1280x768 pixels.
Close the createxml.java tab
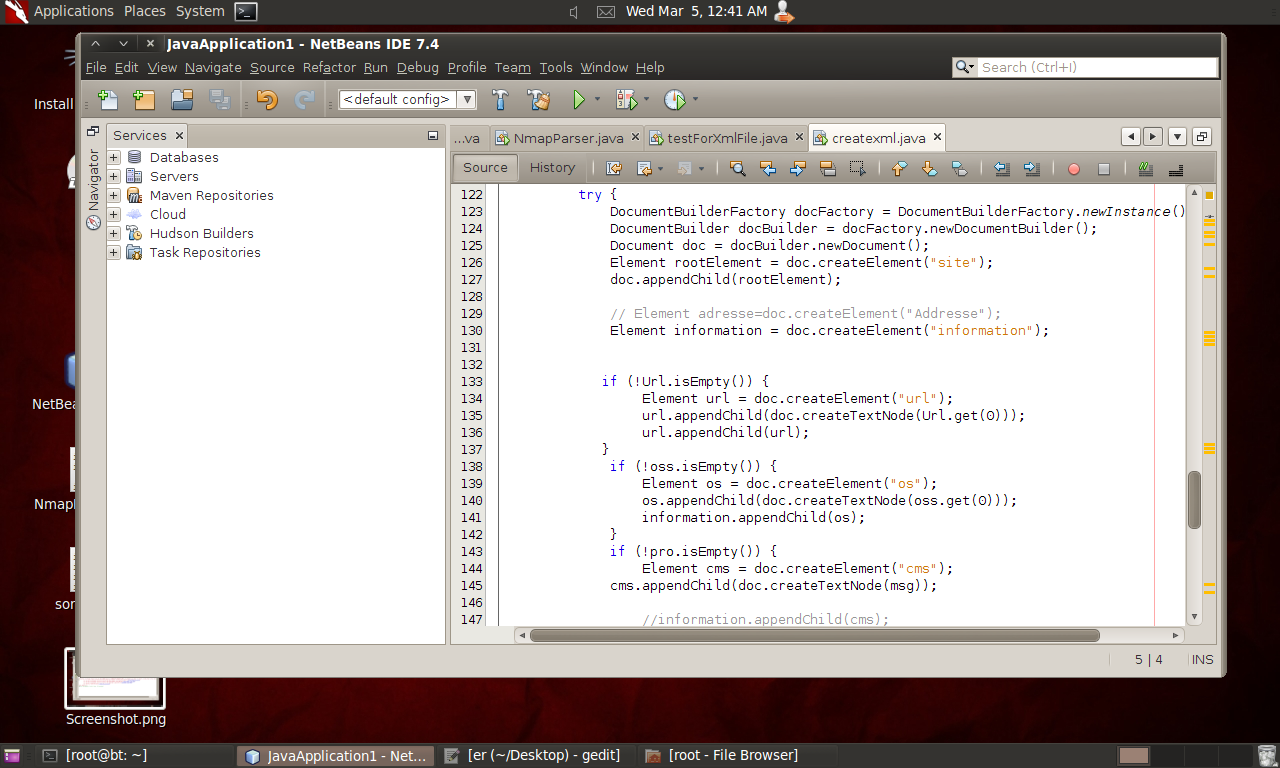[x=937, y=138]
